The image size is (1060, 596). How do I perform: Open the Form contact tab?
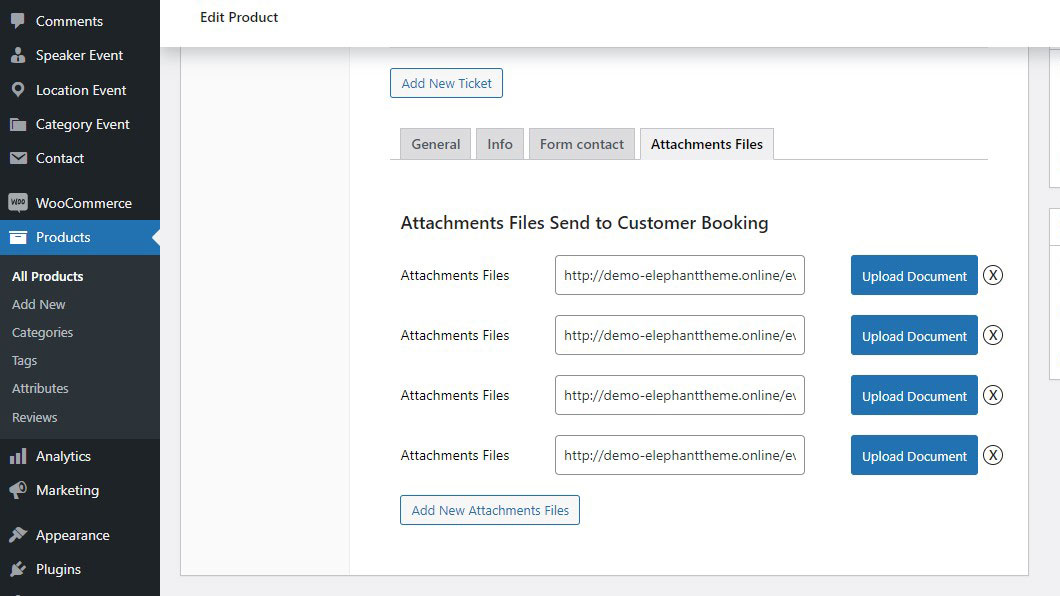point(581,144)
